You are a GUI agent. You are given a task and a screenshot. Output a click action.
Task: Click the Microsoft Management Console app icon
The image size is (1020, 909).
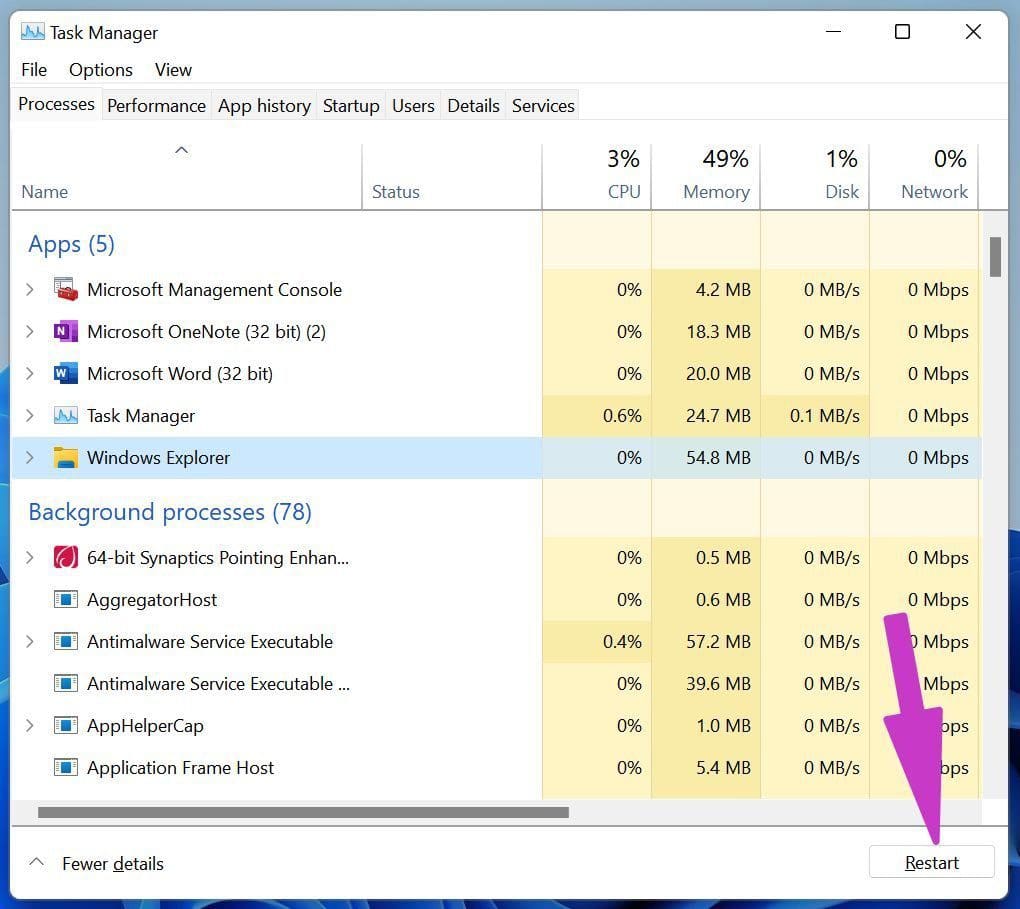point(66,289)
